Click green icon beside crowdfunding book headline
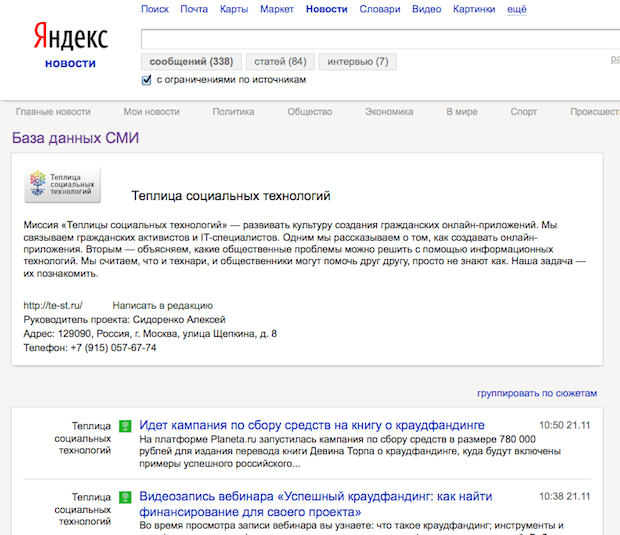 coord(126,426)
